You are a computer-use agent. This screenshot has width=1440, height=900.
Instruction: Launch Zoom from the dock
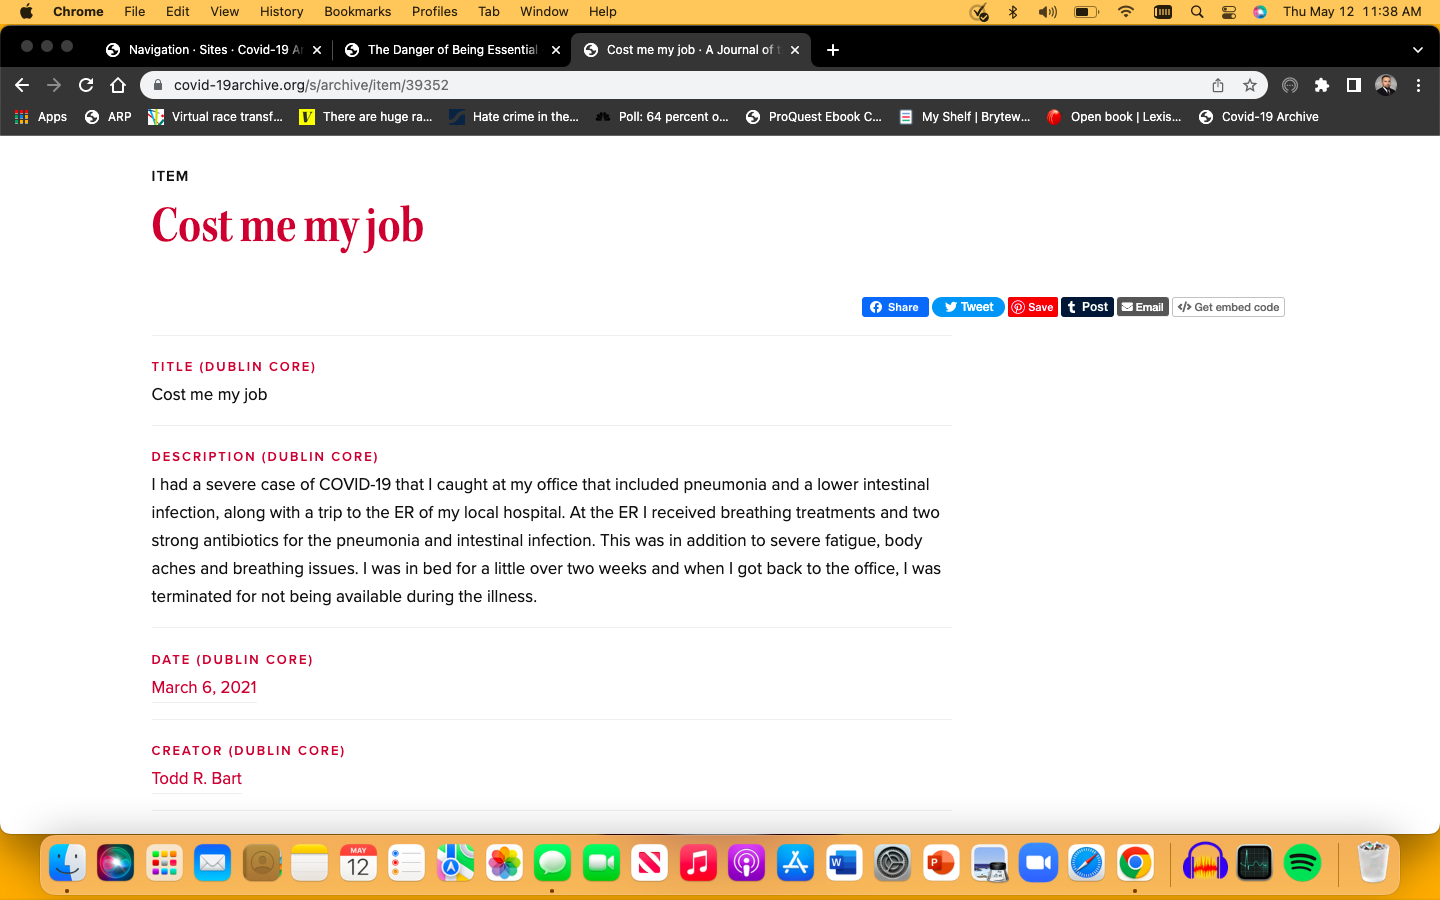[x=1038, y=863]
